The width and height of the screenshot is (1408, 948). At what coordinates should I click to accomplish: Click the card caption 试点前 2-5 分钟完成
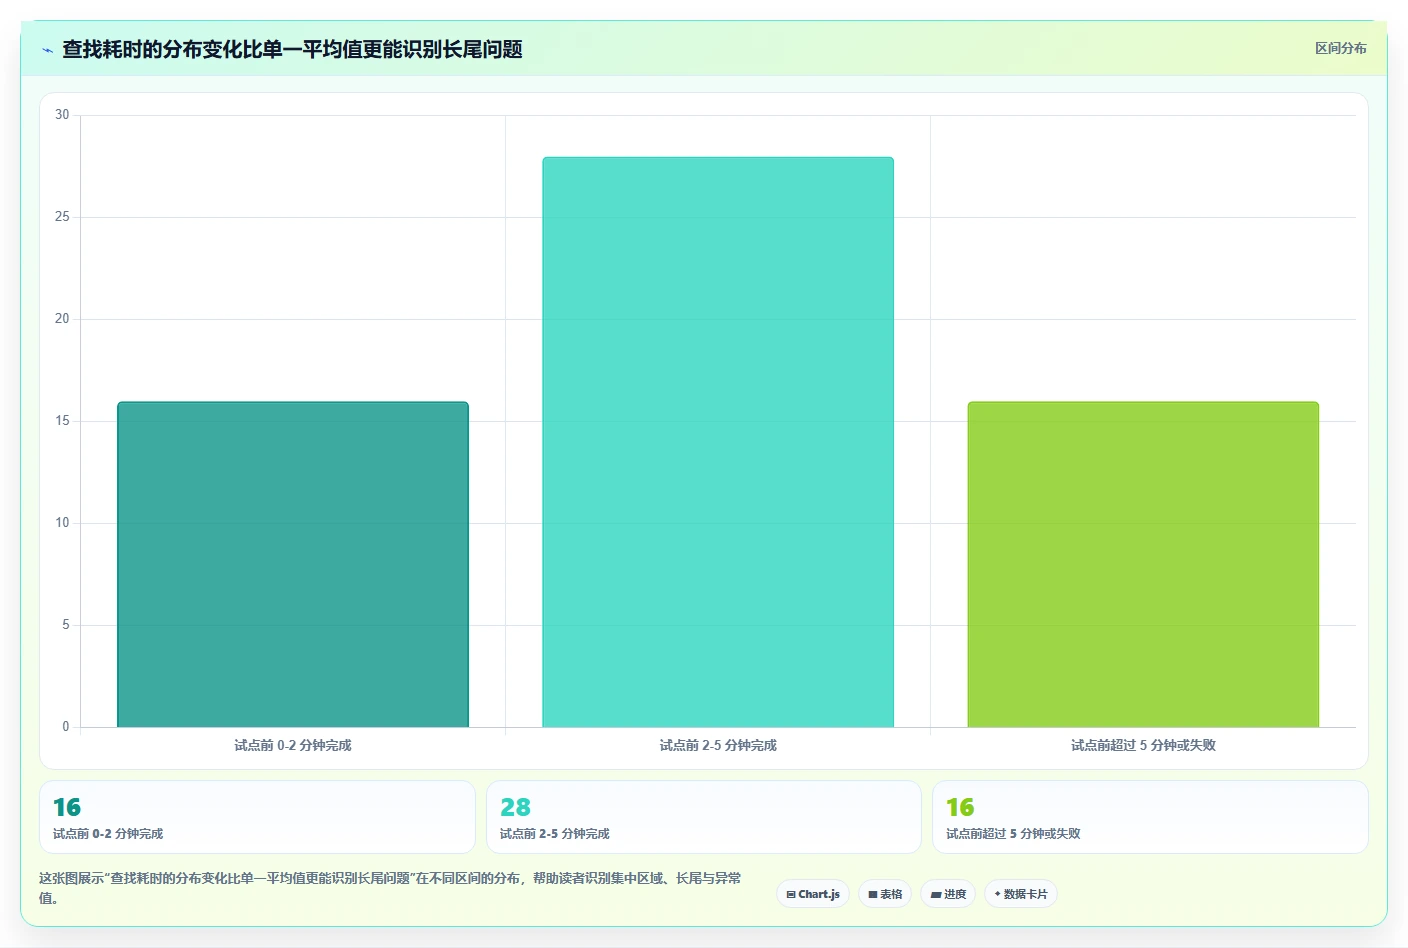[555, 833]
